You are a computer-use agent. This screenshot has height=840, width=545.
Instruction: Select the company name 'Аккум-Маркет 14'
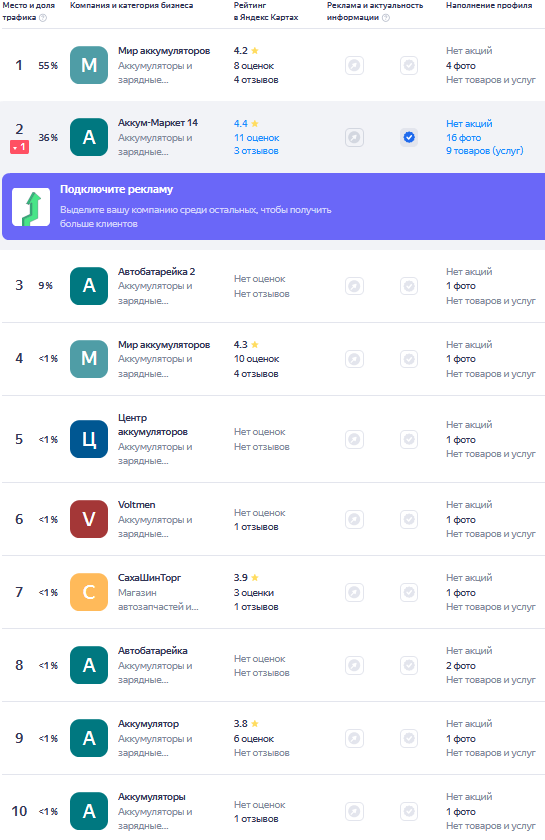coord(158,123)
